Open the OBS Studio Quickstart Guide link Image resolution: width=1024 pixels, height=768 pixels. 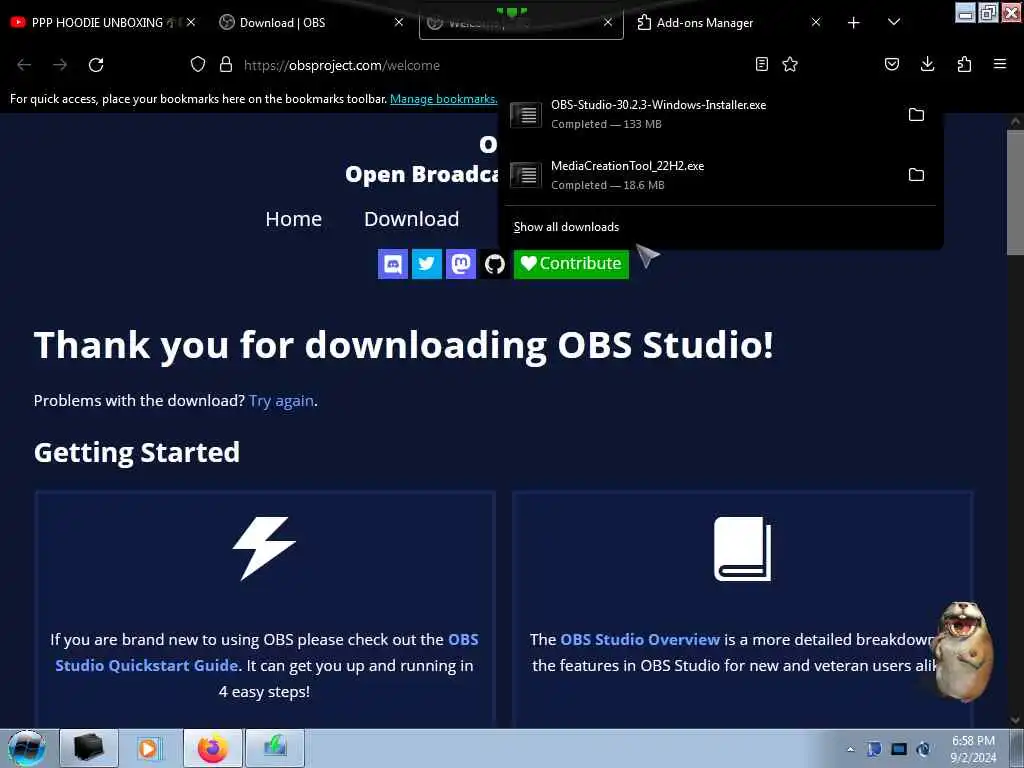click(x=266, y=652)
